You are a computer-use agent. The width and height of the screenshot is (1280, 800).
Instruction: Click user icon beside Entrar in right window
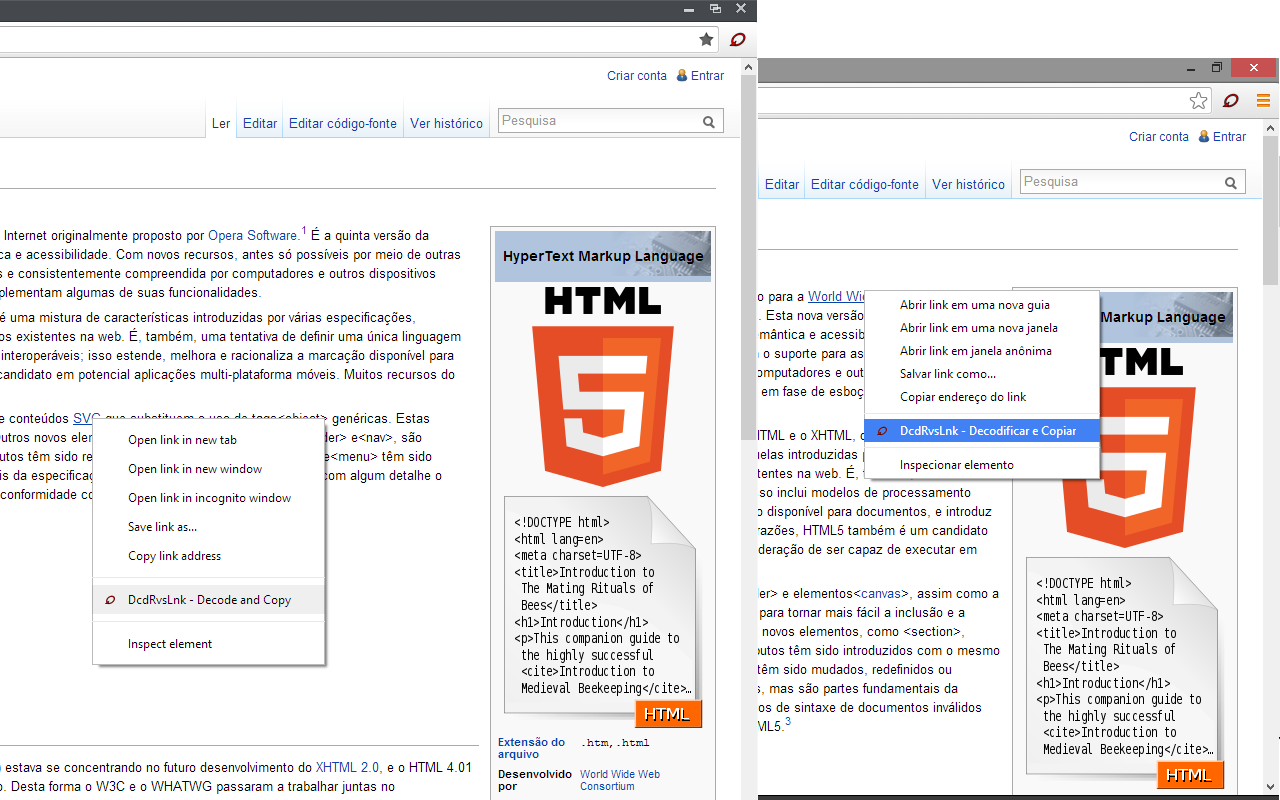1204,136
